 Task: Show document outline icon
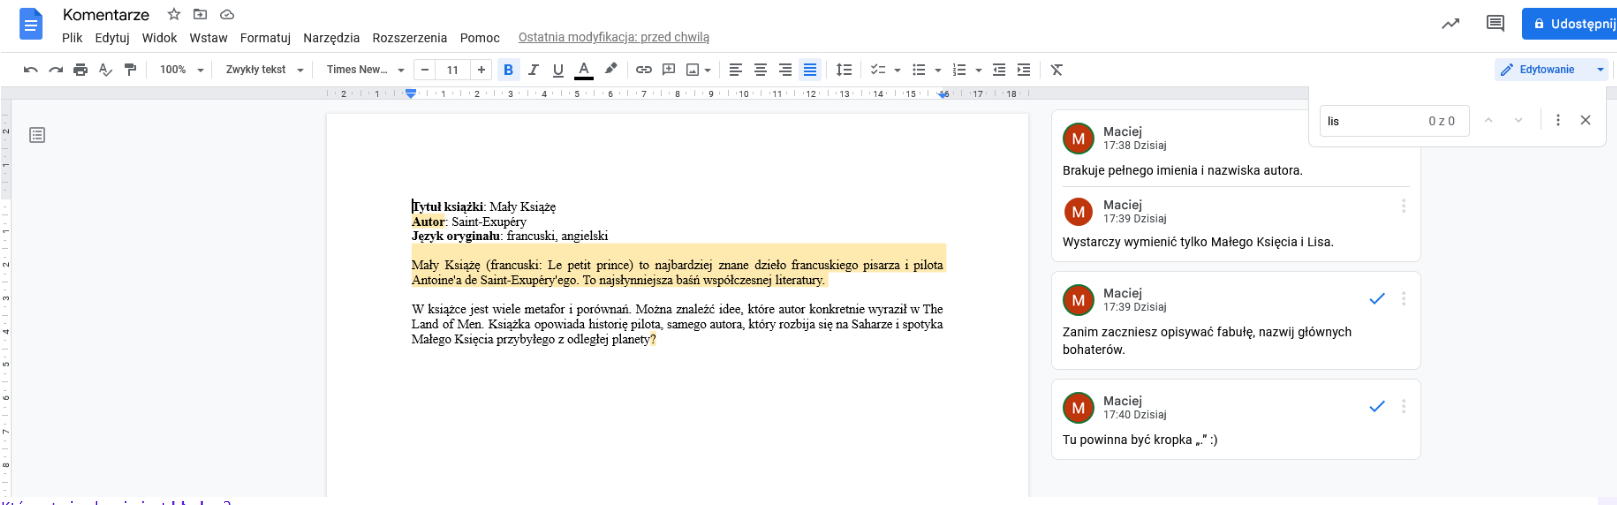[37, 135]
